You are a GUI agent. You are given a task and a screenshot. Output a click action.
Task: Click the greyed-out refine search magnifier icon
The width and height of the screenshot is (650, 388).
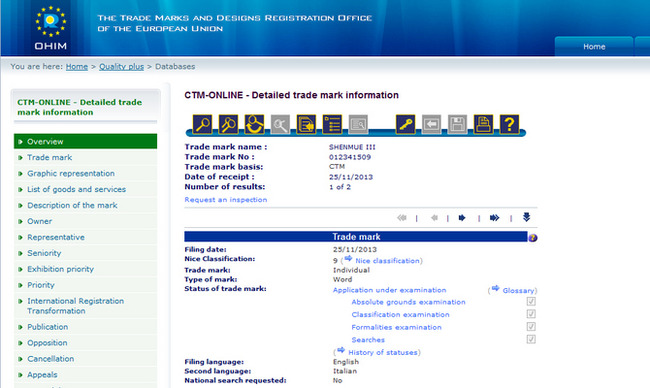[x=280, y=124]
